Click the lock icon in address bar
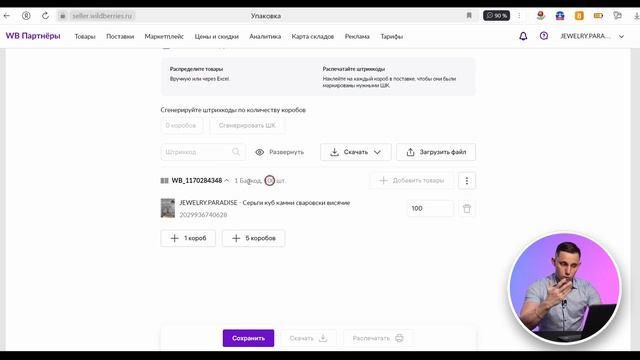The height and width of the screenshot is (360, 640). 62,16
